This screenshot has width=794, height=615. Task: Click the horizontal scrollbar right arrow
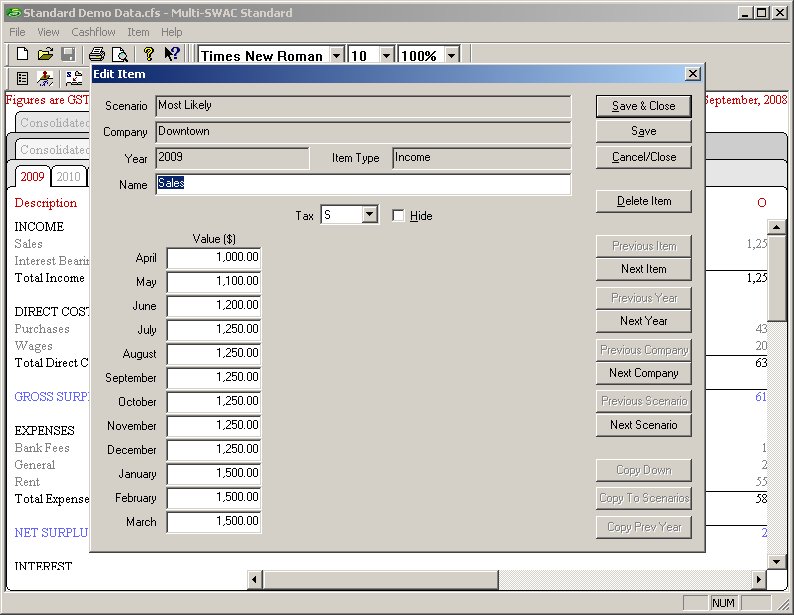757,579
